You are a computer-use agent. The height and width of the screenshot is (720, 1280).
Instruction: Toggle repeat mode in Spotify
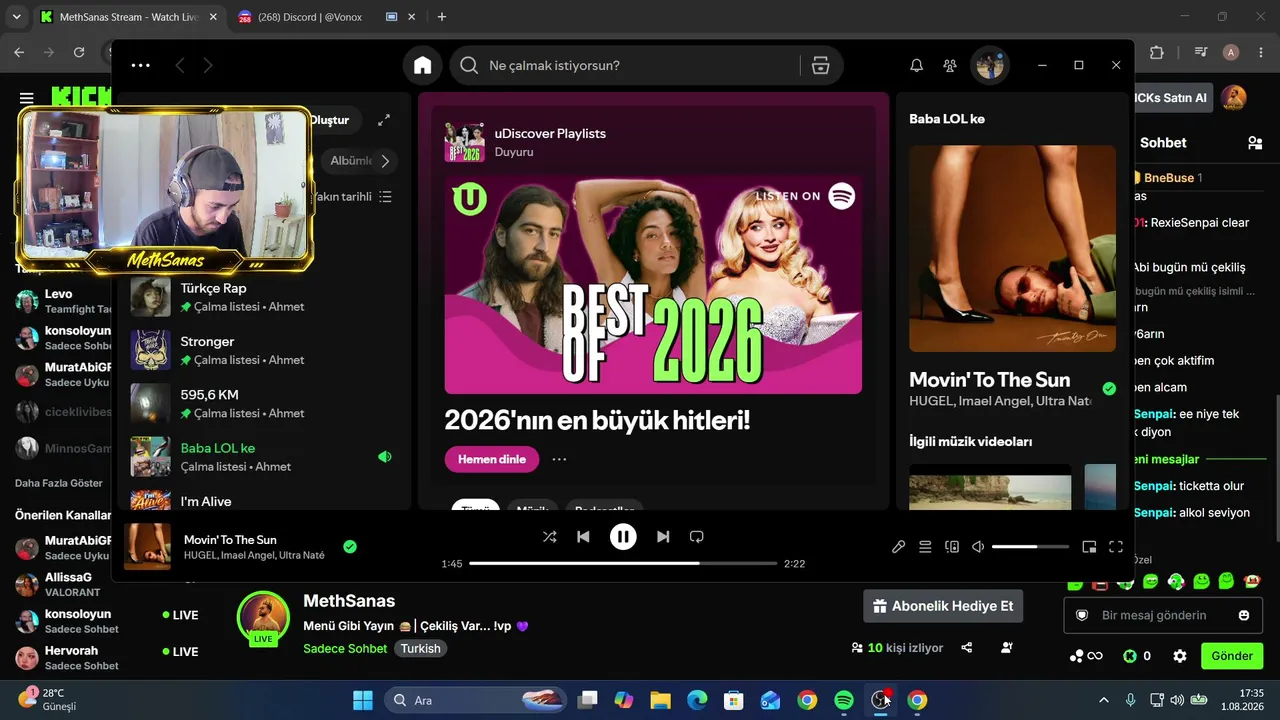click(697, 537)
